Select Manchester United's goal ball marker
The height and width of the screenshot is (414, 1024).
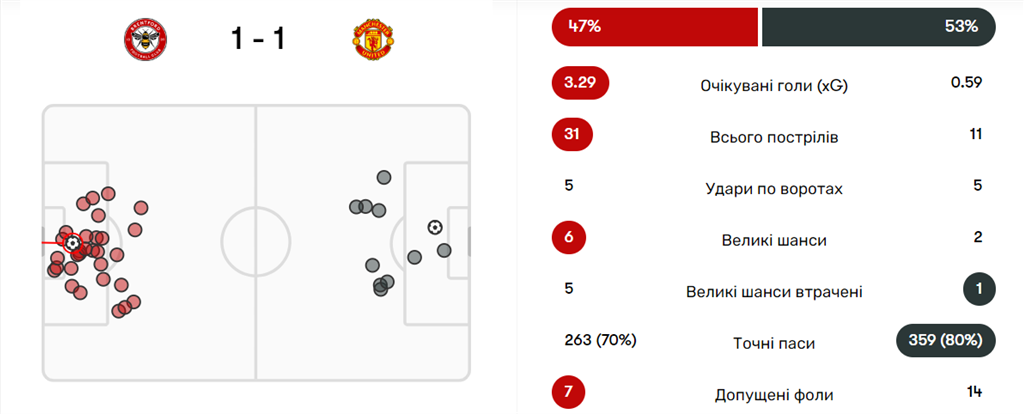pos(435,227)
